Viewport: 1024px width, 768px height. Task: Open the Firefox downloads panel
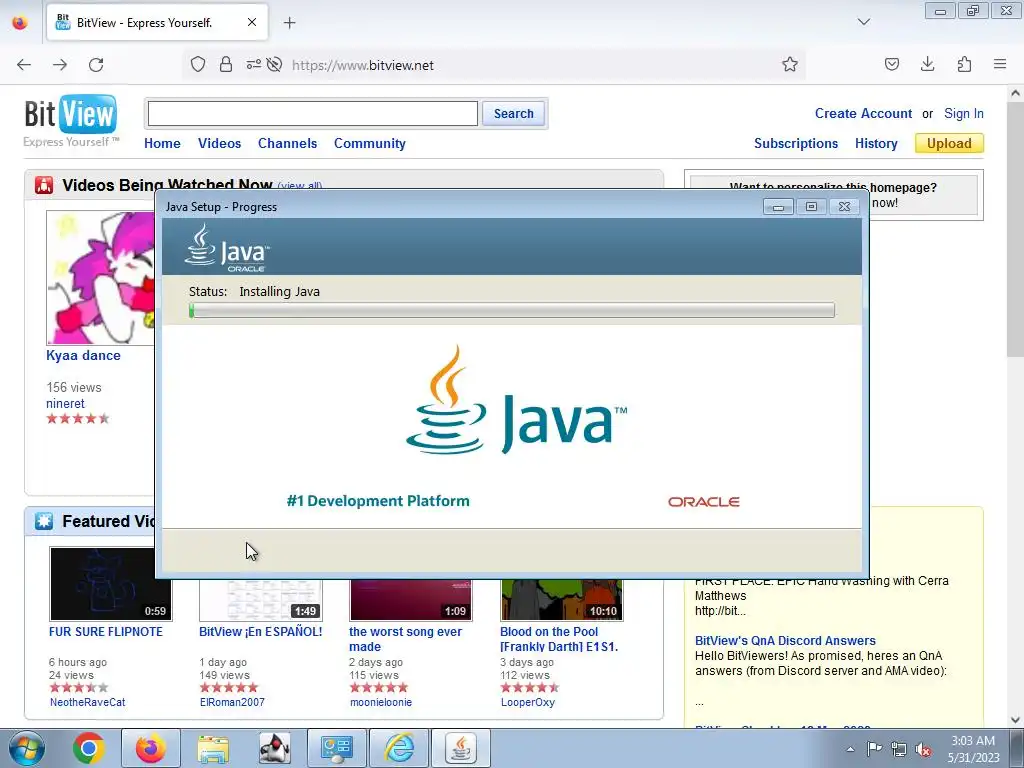coord(927,65)
